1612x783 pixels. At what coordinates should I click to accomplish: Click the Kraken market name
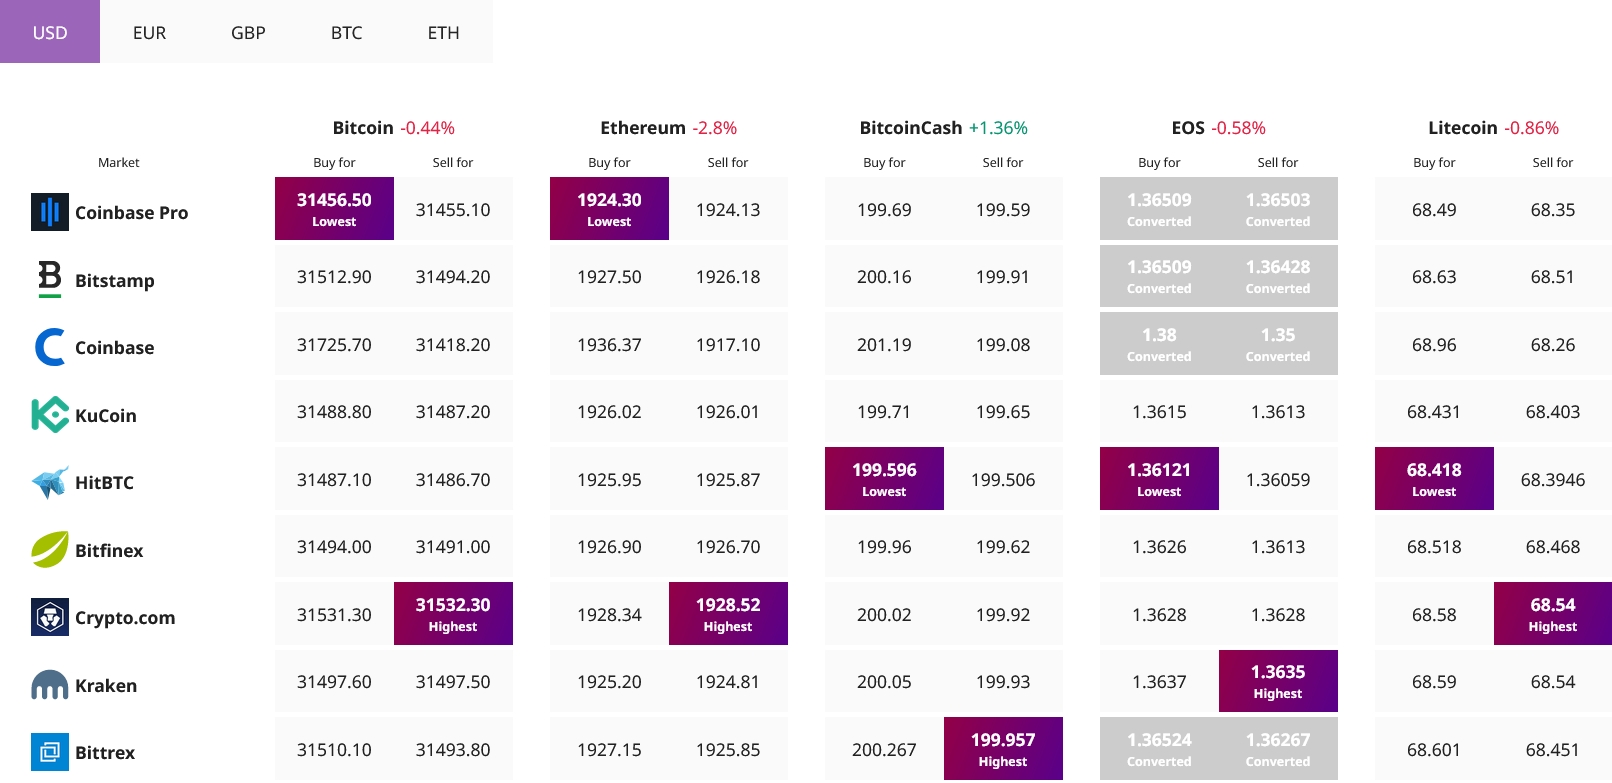pyautogui.click(x=106, y=686)
